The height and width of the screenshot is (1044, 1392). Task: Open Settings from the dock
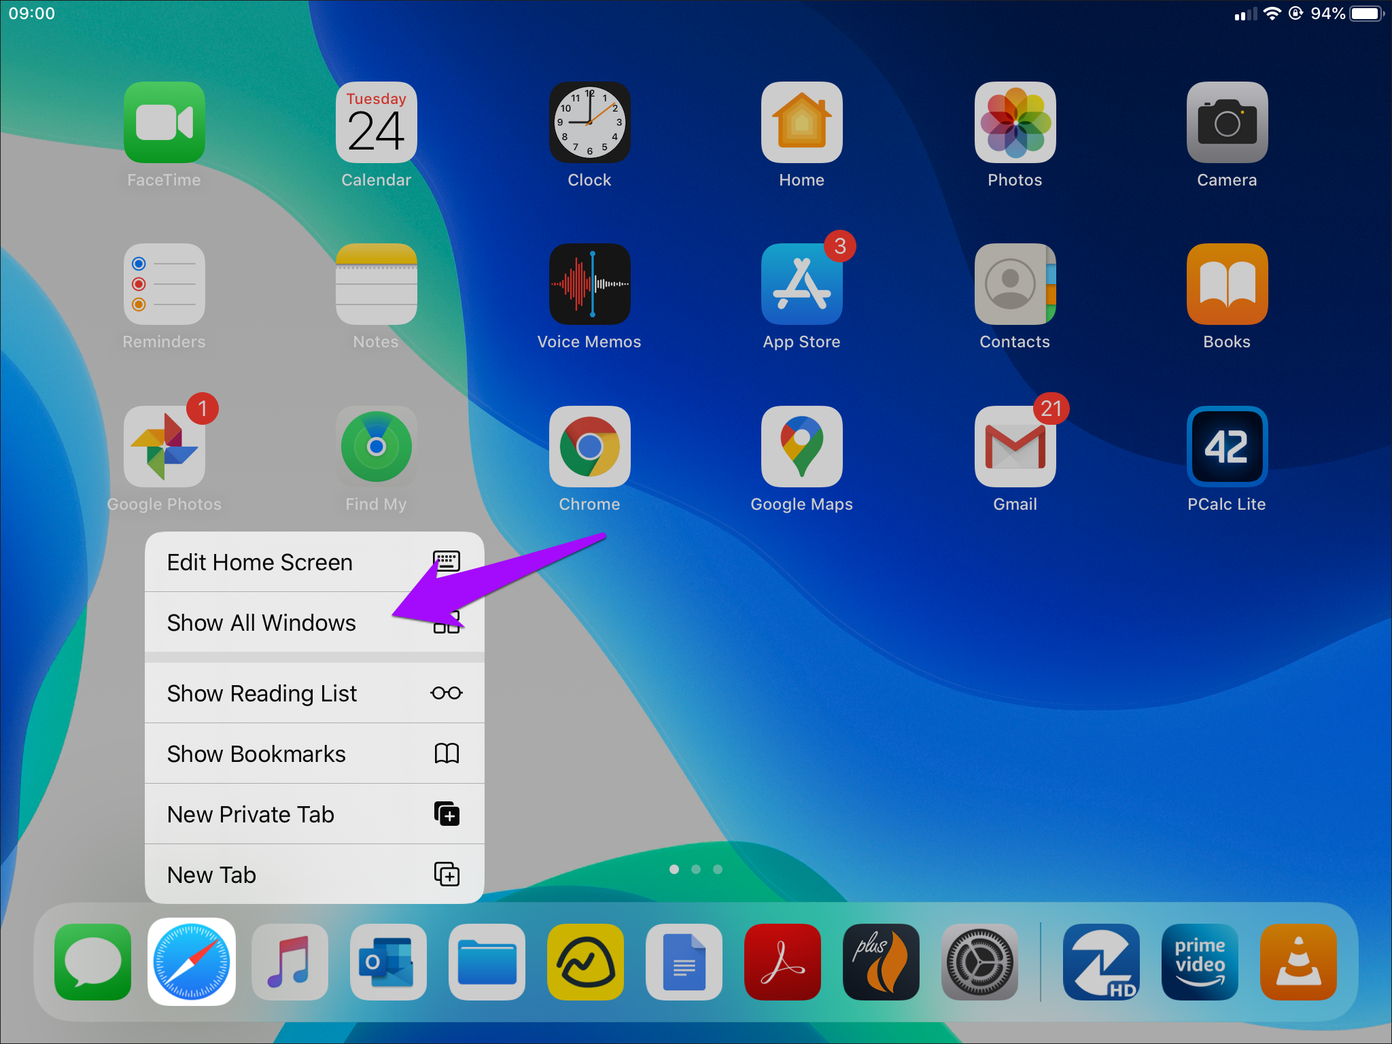[979, 962]
